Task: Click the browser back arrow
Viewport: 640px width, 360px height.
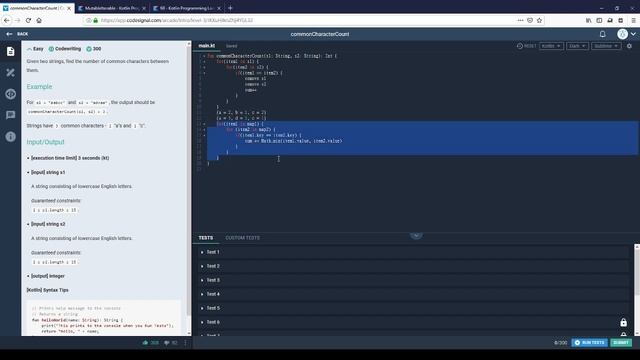Action: point(7,20)
